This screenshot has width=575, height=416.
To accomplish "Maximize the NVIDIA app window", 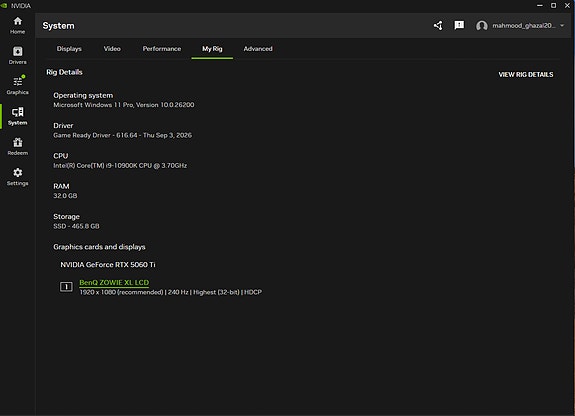I will pos(553,5).
